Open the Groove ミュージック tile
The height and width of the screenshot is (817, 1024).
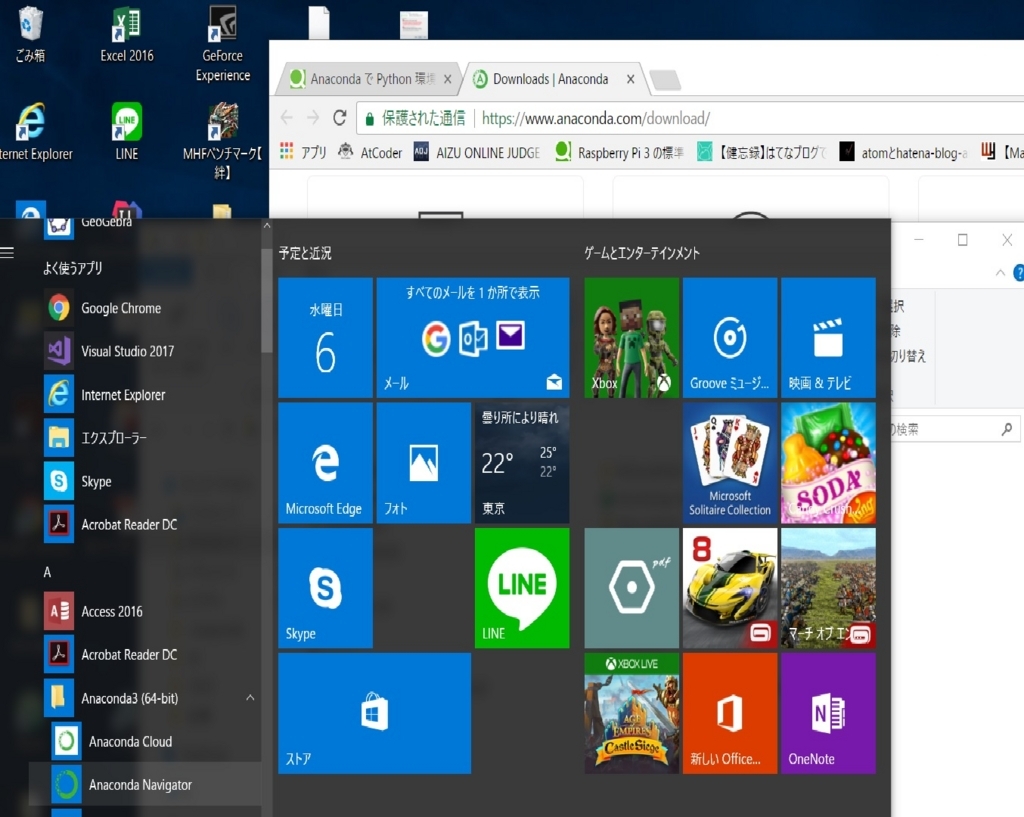click(x=730, y=337)
